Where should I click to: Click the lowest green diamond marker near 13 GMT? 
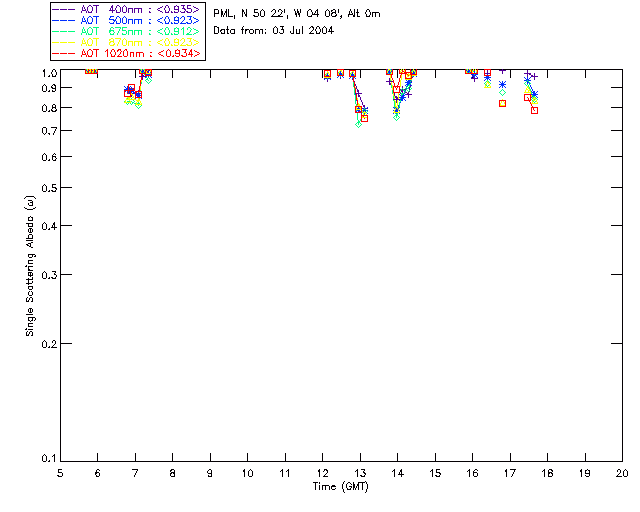pyautogui.click(x=358, y=124)
